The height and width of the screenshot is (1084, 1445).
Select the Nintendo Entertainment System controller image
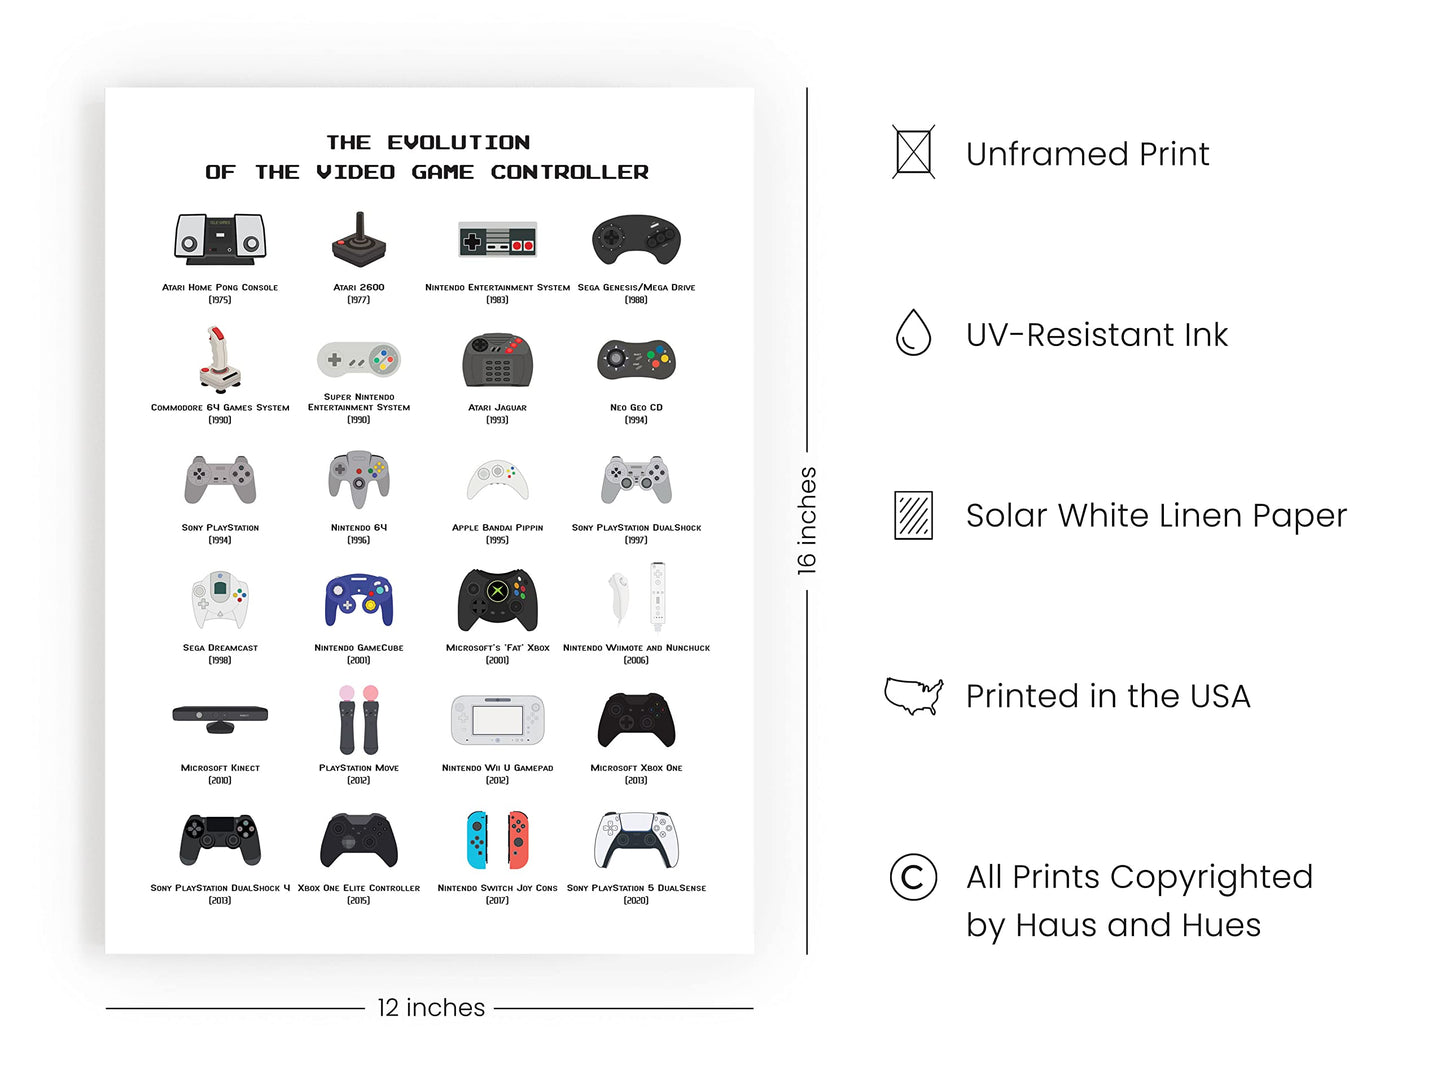coord(497,241)
